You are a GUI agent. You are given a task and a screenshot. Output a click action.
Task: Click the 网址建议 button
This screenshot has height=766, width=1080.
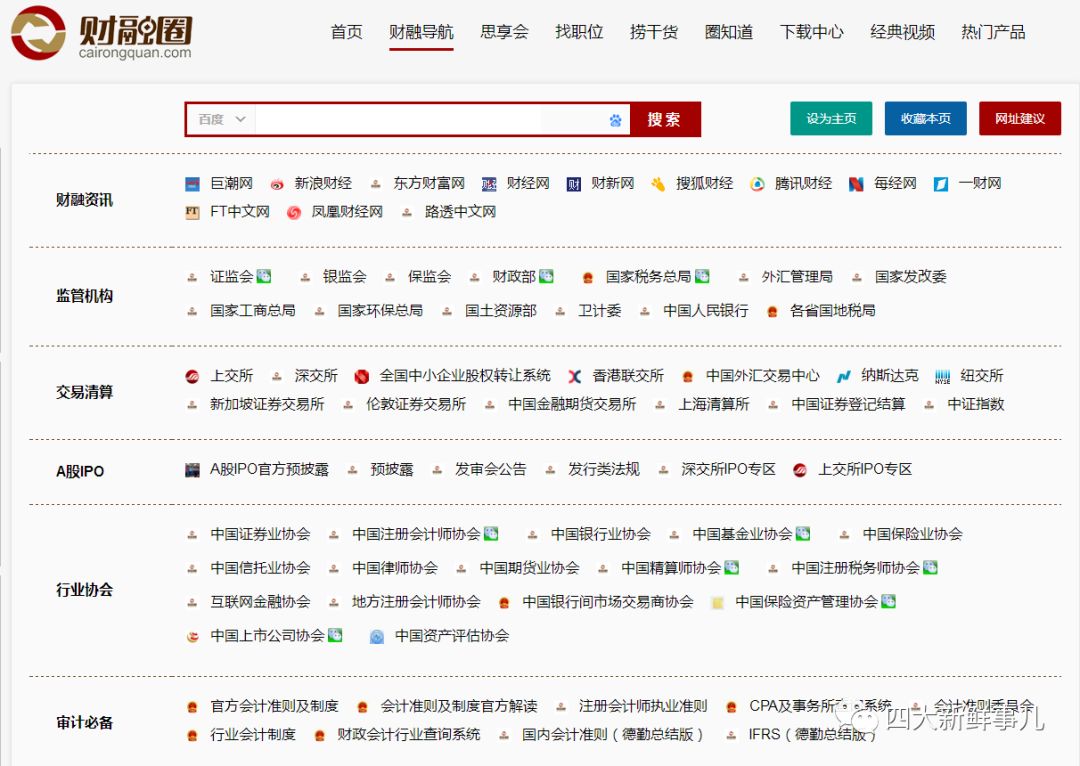click(x=1019, y=118)
